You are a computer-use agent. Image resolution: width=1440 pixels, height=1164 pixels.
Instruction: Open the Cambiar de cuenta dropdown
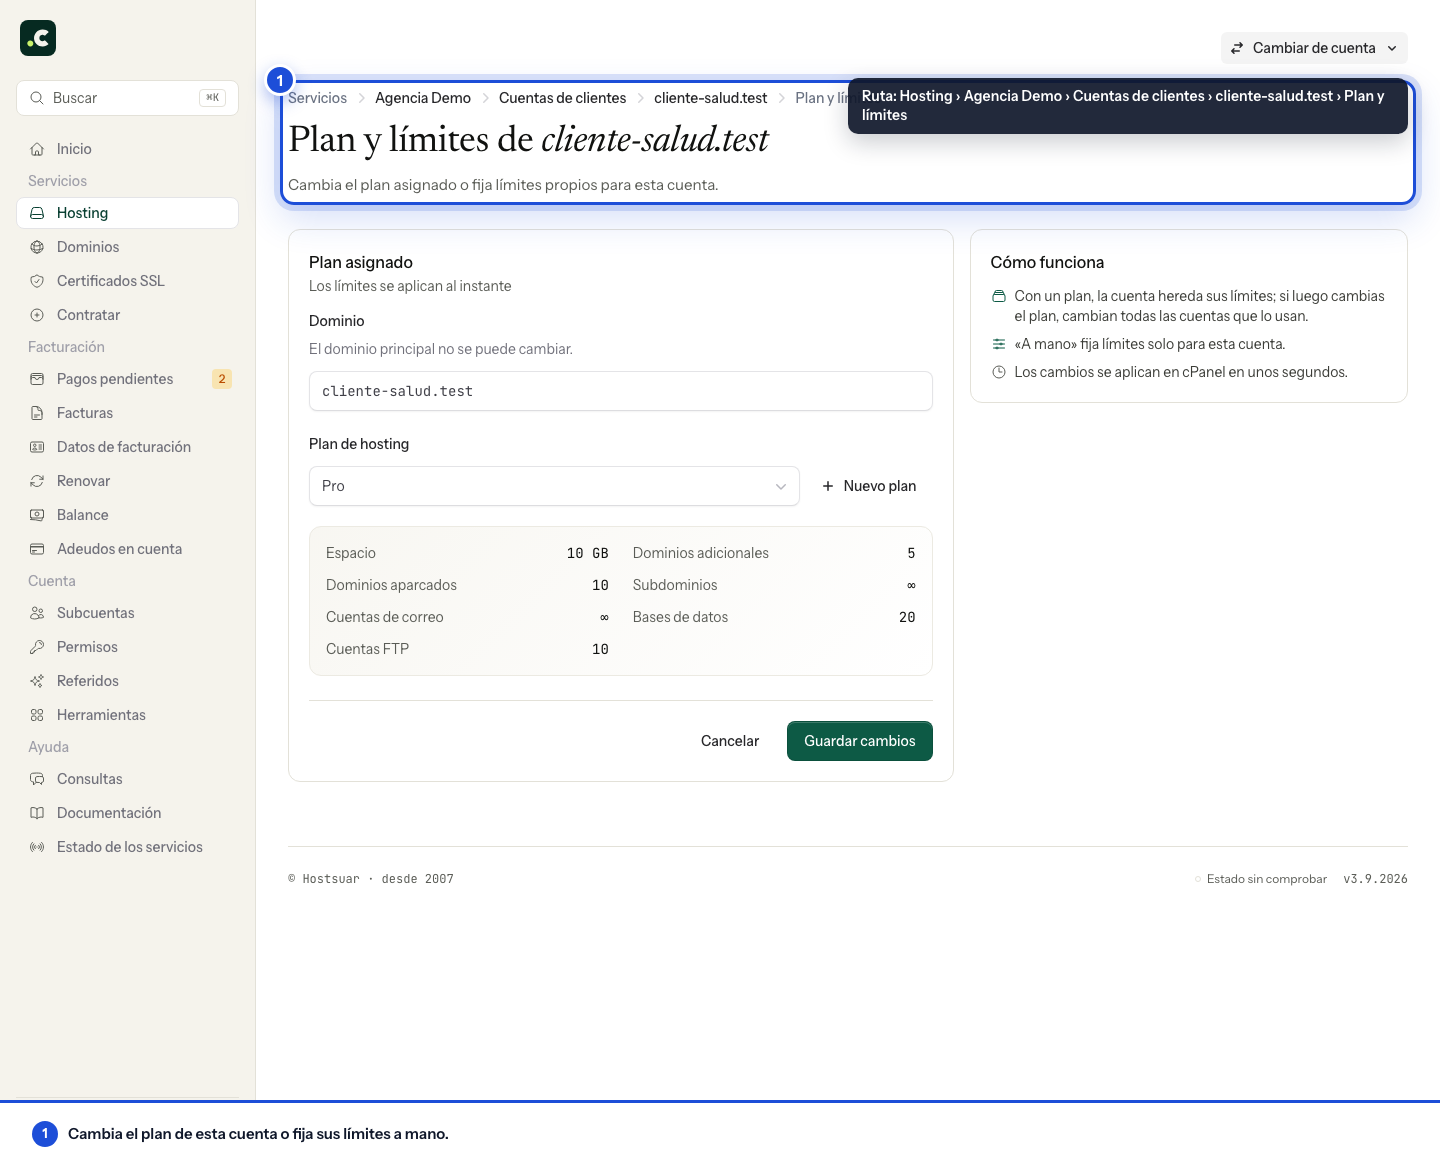coord(1314,48)
